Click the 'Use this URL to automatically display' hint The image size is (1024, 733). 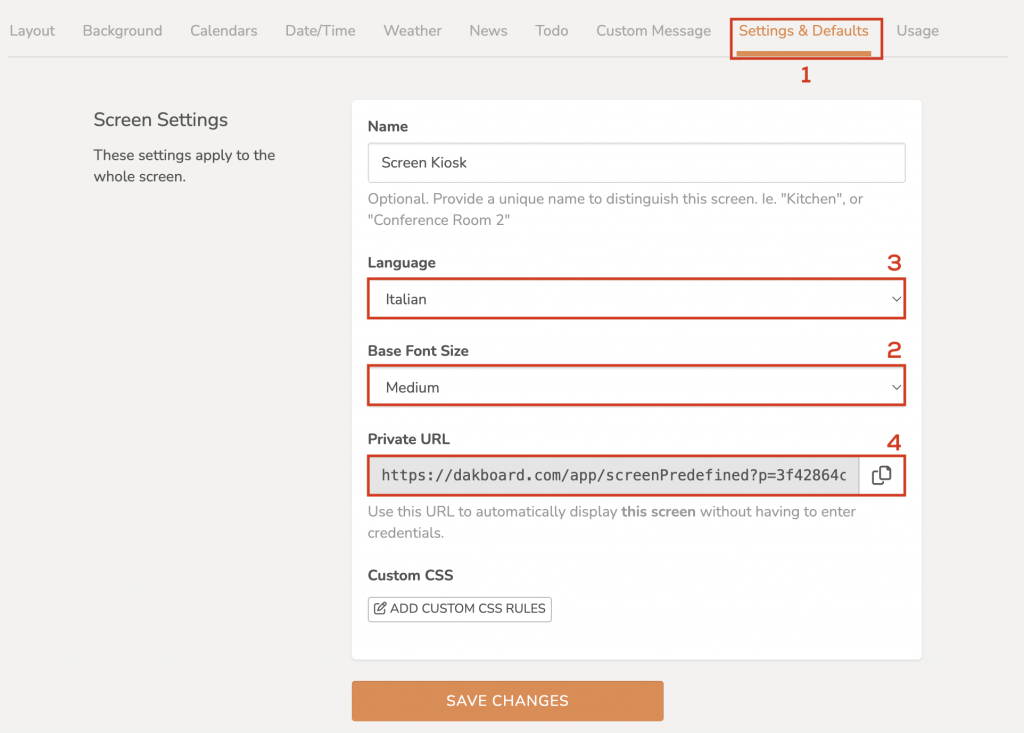(611, 522)
